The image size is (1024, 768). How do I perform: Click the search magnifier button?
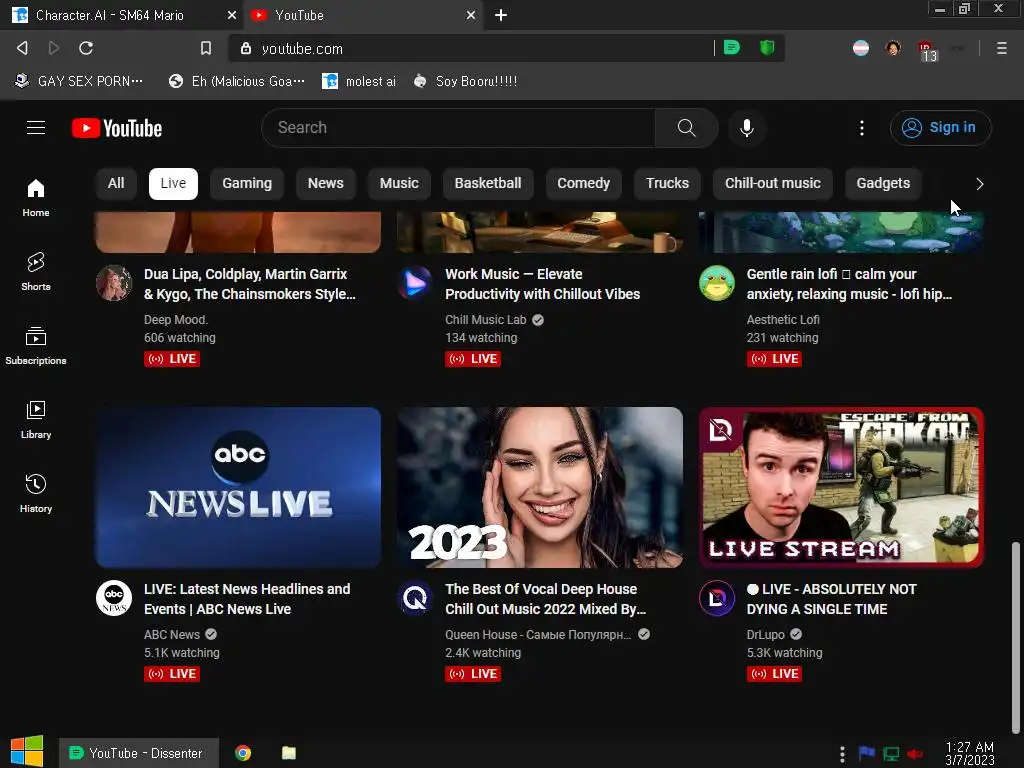(x=686, y=128)
